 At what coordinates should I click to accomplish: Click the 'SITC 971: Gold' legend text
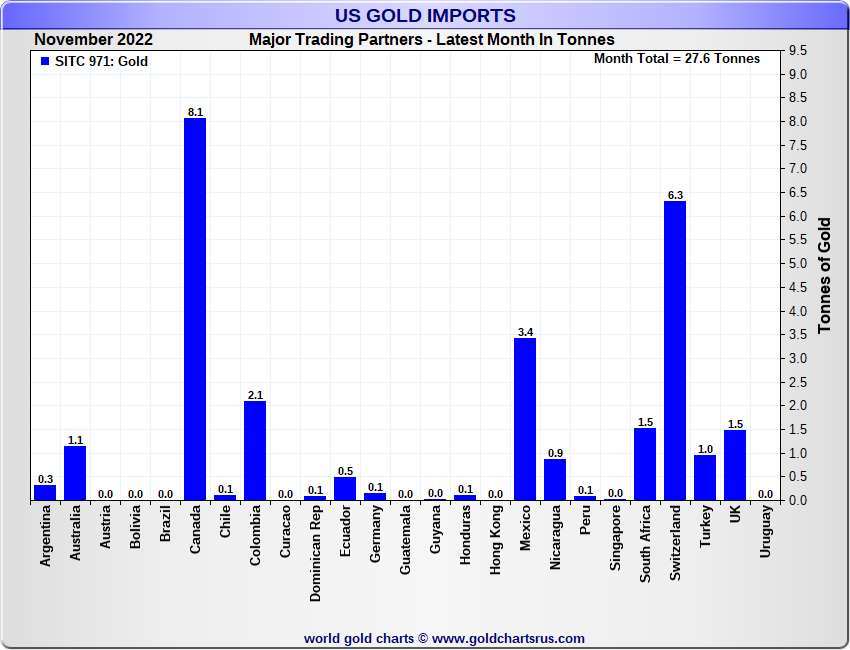pos(101,61)
